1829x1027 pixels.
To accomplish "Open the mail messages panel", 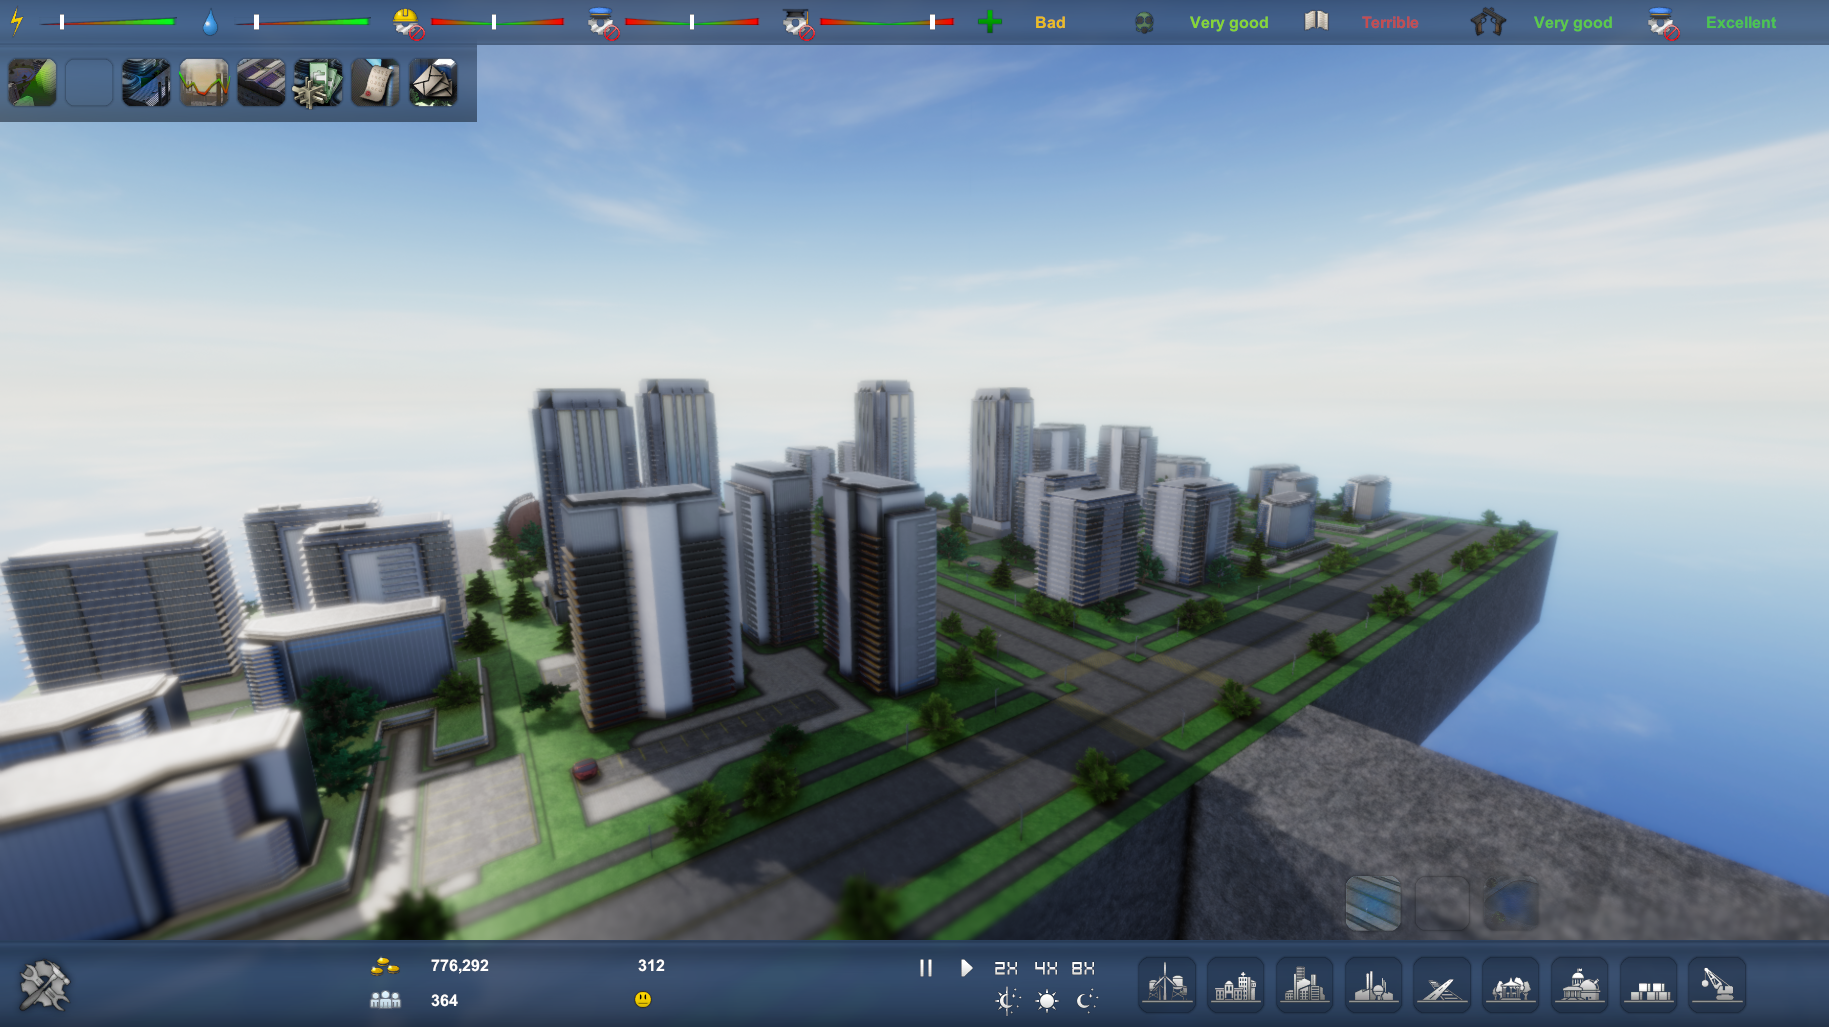I will [x=433, y=83].
